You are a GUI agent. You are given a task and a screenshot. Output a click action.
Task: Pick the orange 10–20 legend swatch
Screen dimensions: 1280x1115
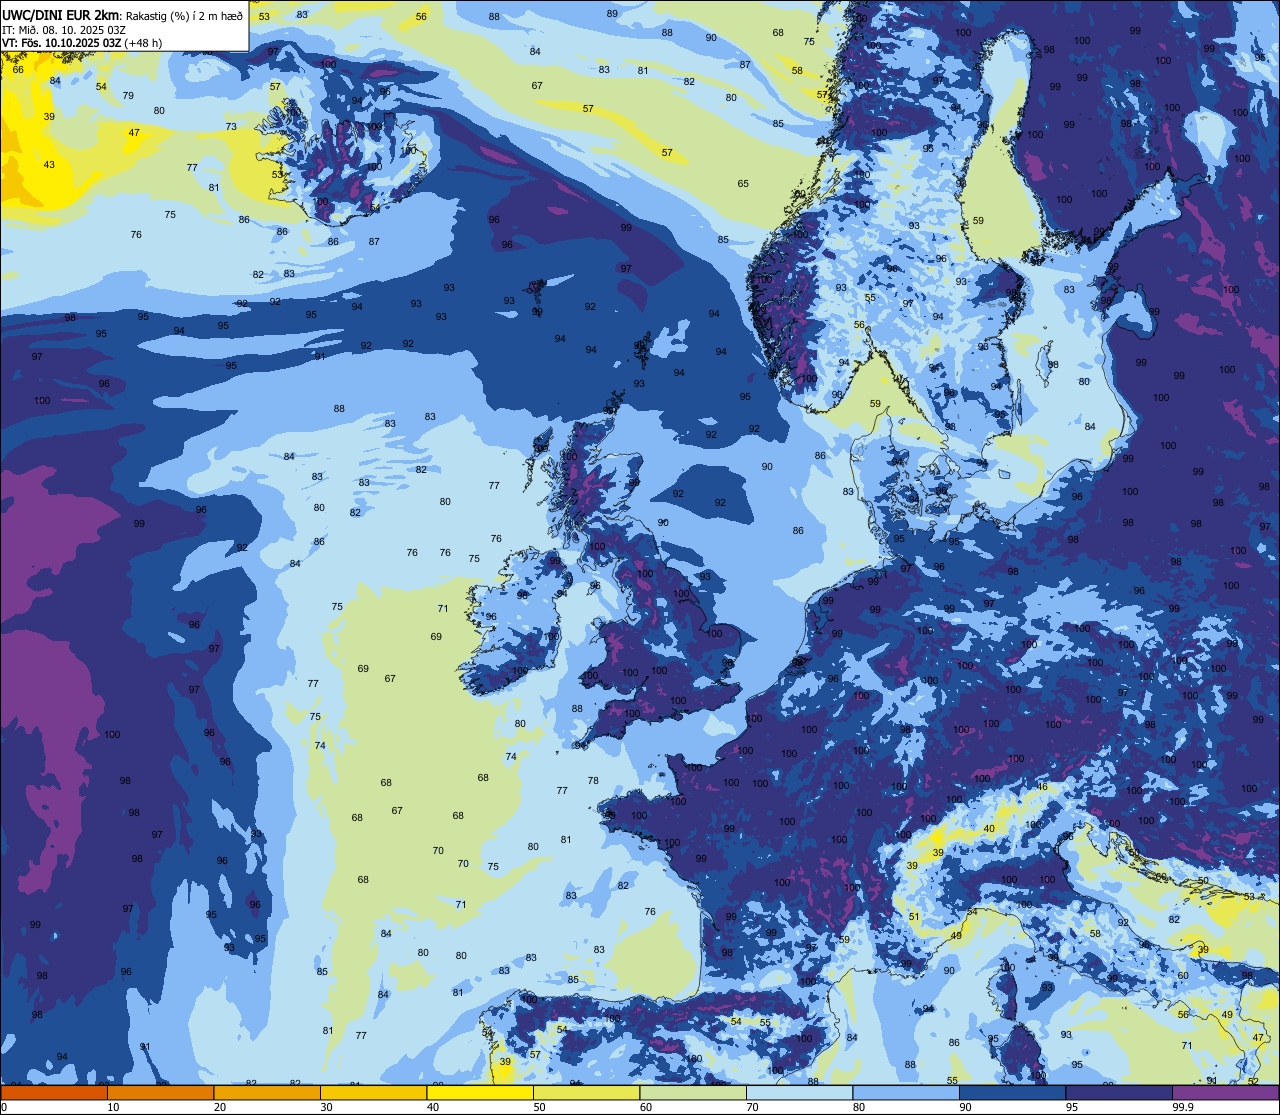[160, 1092]
